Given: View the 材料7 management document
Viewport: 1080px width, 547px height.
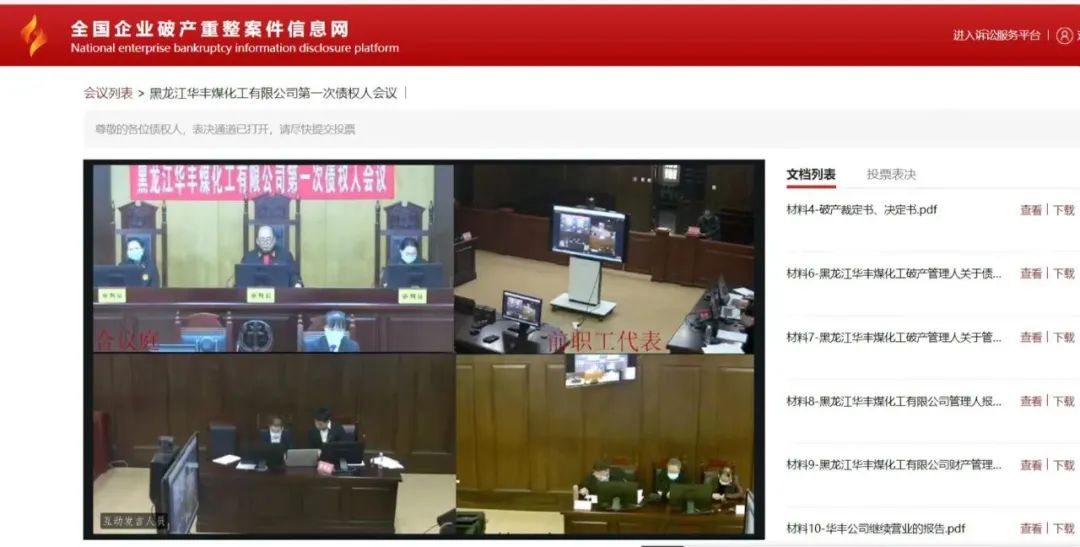Looking at the screenshot, I should coord(1030,337).
